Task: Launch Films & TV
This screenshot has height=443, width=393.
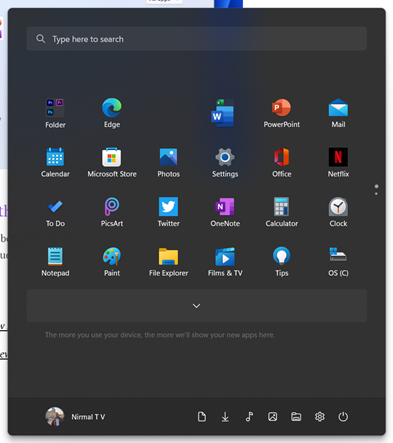Action: point(225,262)
